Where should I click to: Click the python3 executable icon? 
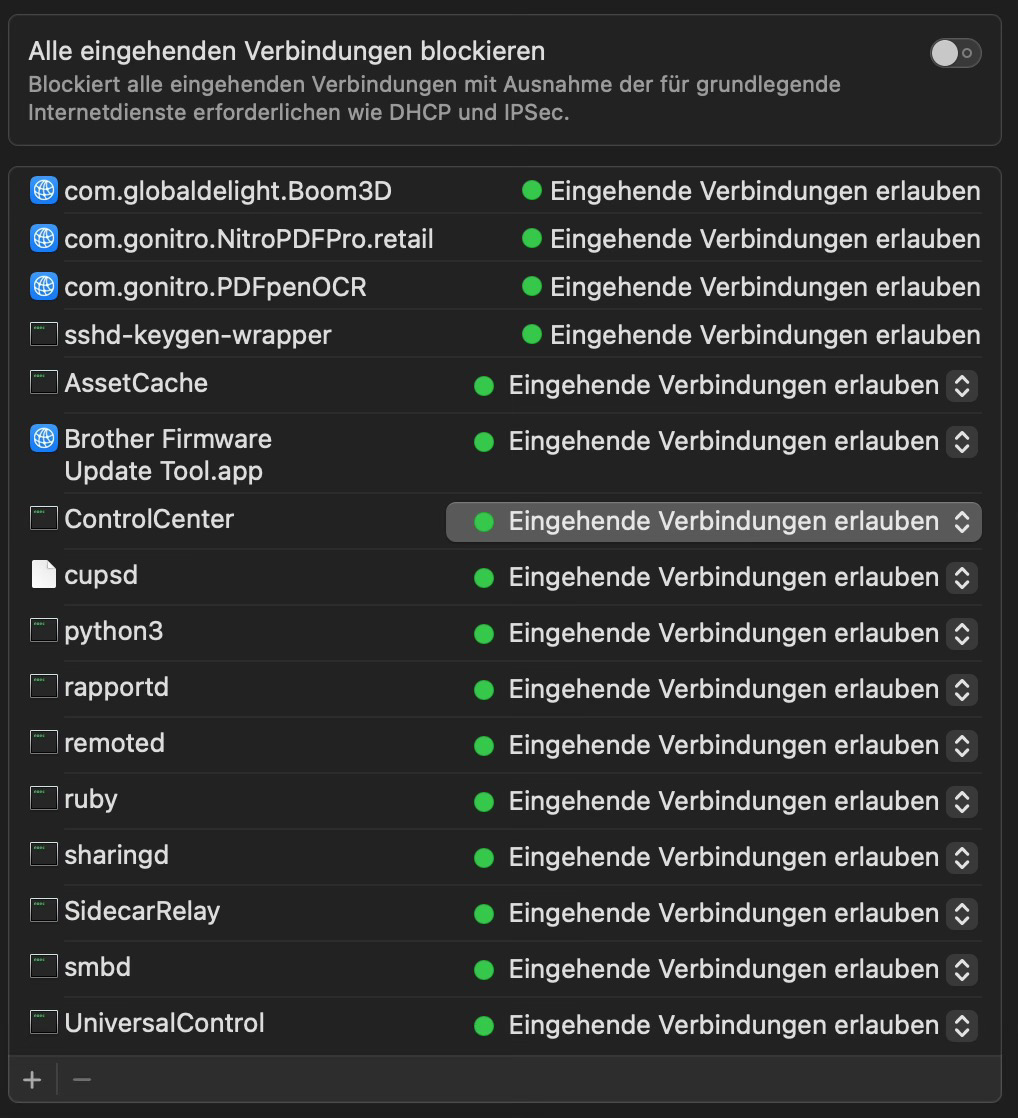[44, 631]
